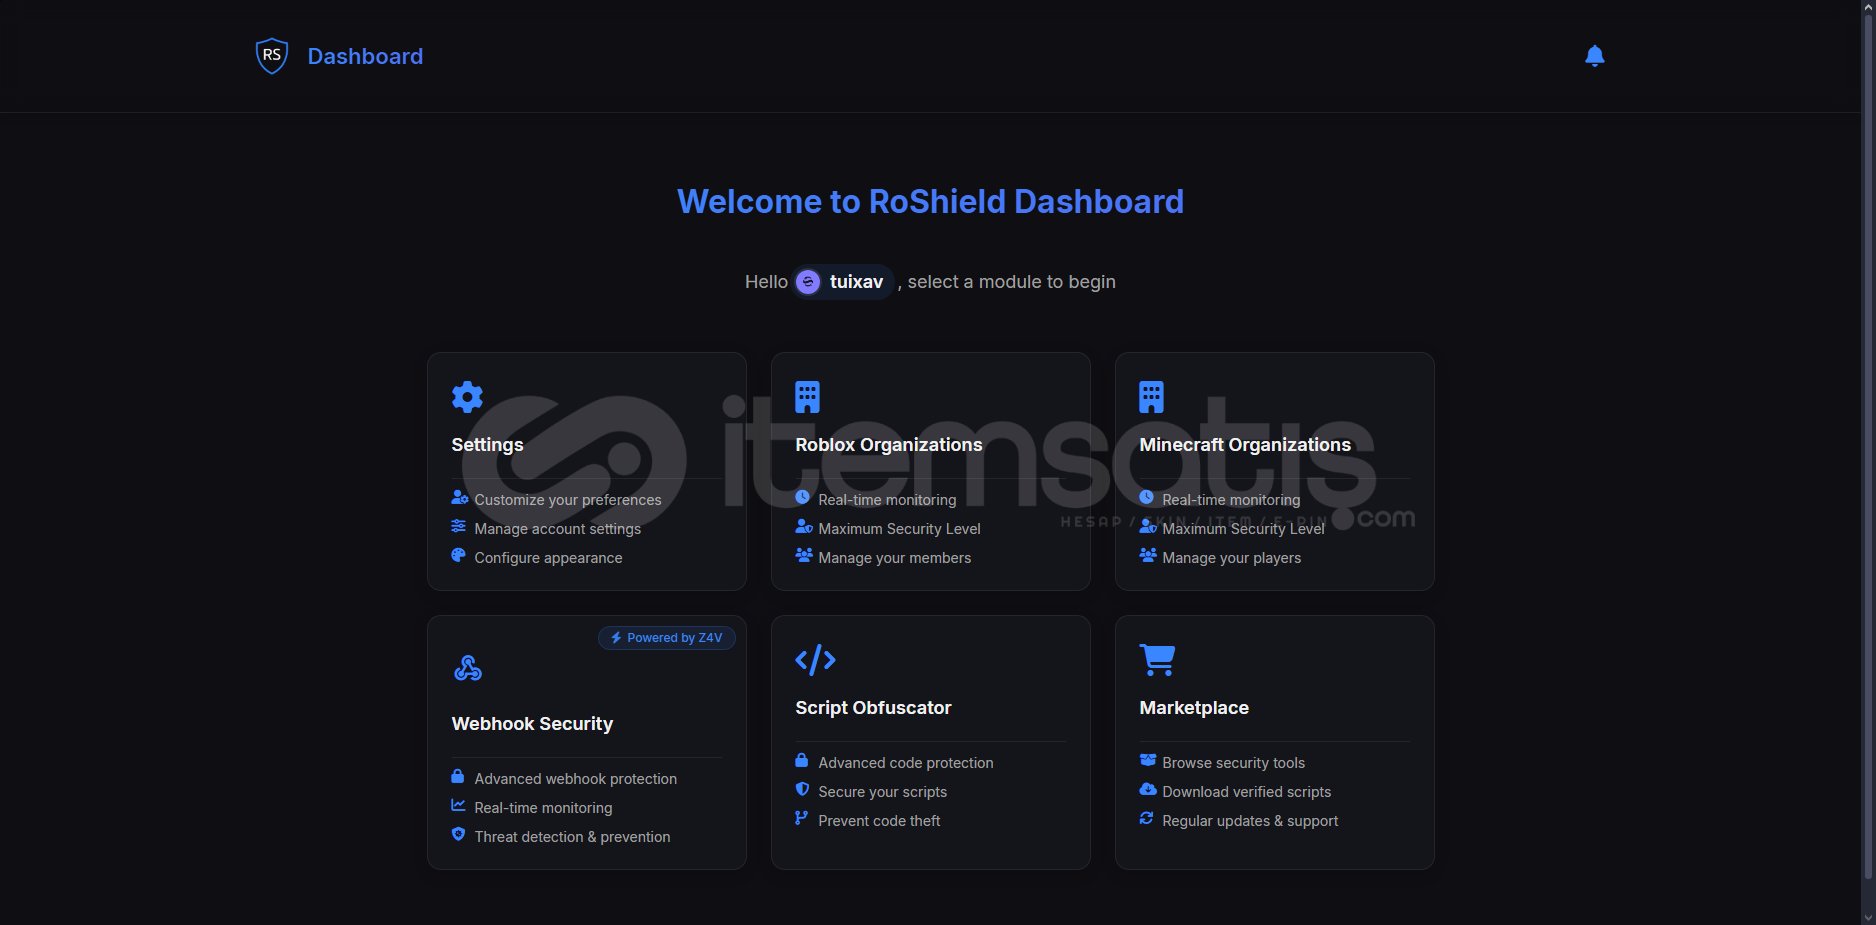Open the Dashboard header link
The height and width of the screenshot is (925, 1876).
365,56
